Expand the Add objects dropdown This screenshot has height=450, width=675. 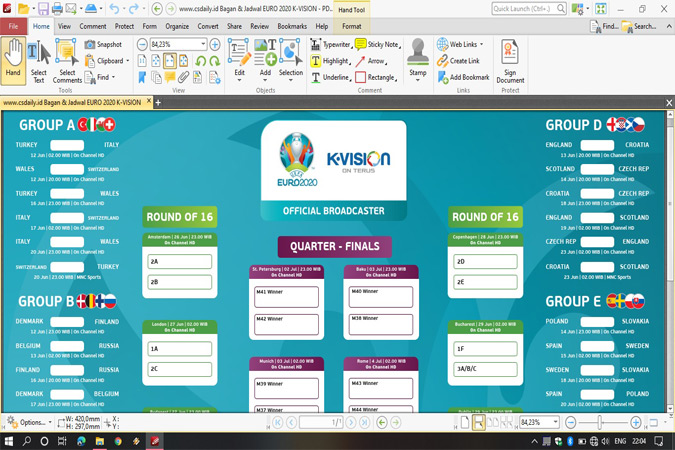click(265, 81)
